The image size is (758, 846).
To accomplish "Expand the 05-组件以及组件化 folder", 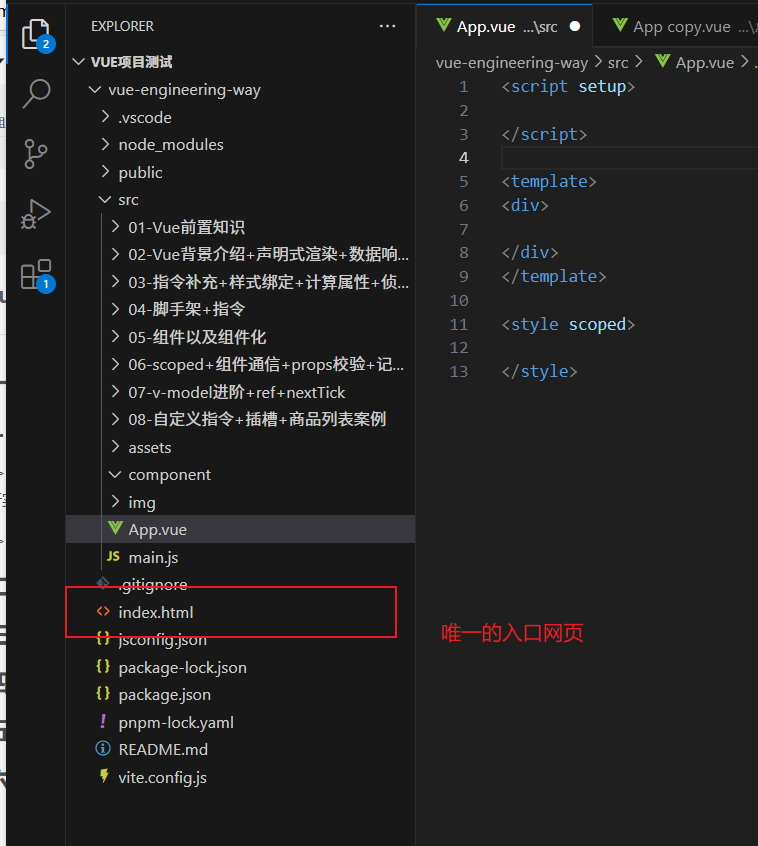I will pyautogui.click(x=115, y=337).
